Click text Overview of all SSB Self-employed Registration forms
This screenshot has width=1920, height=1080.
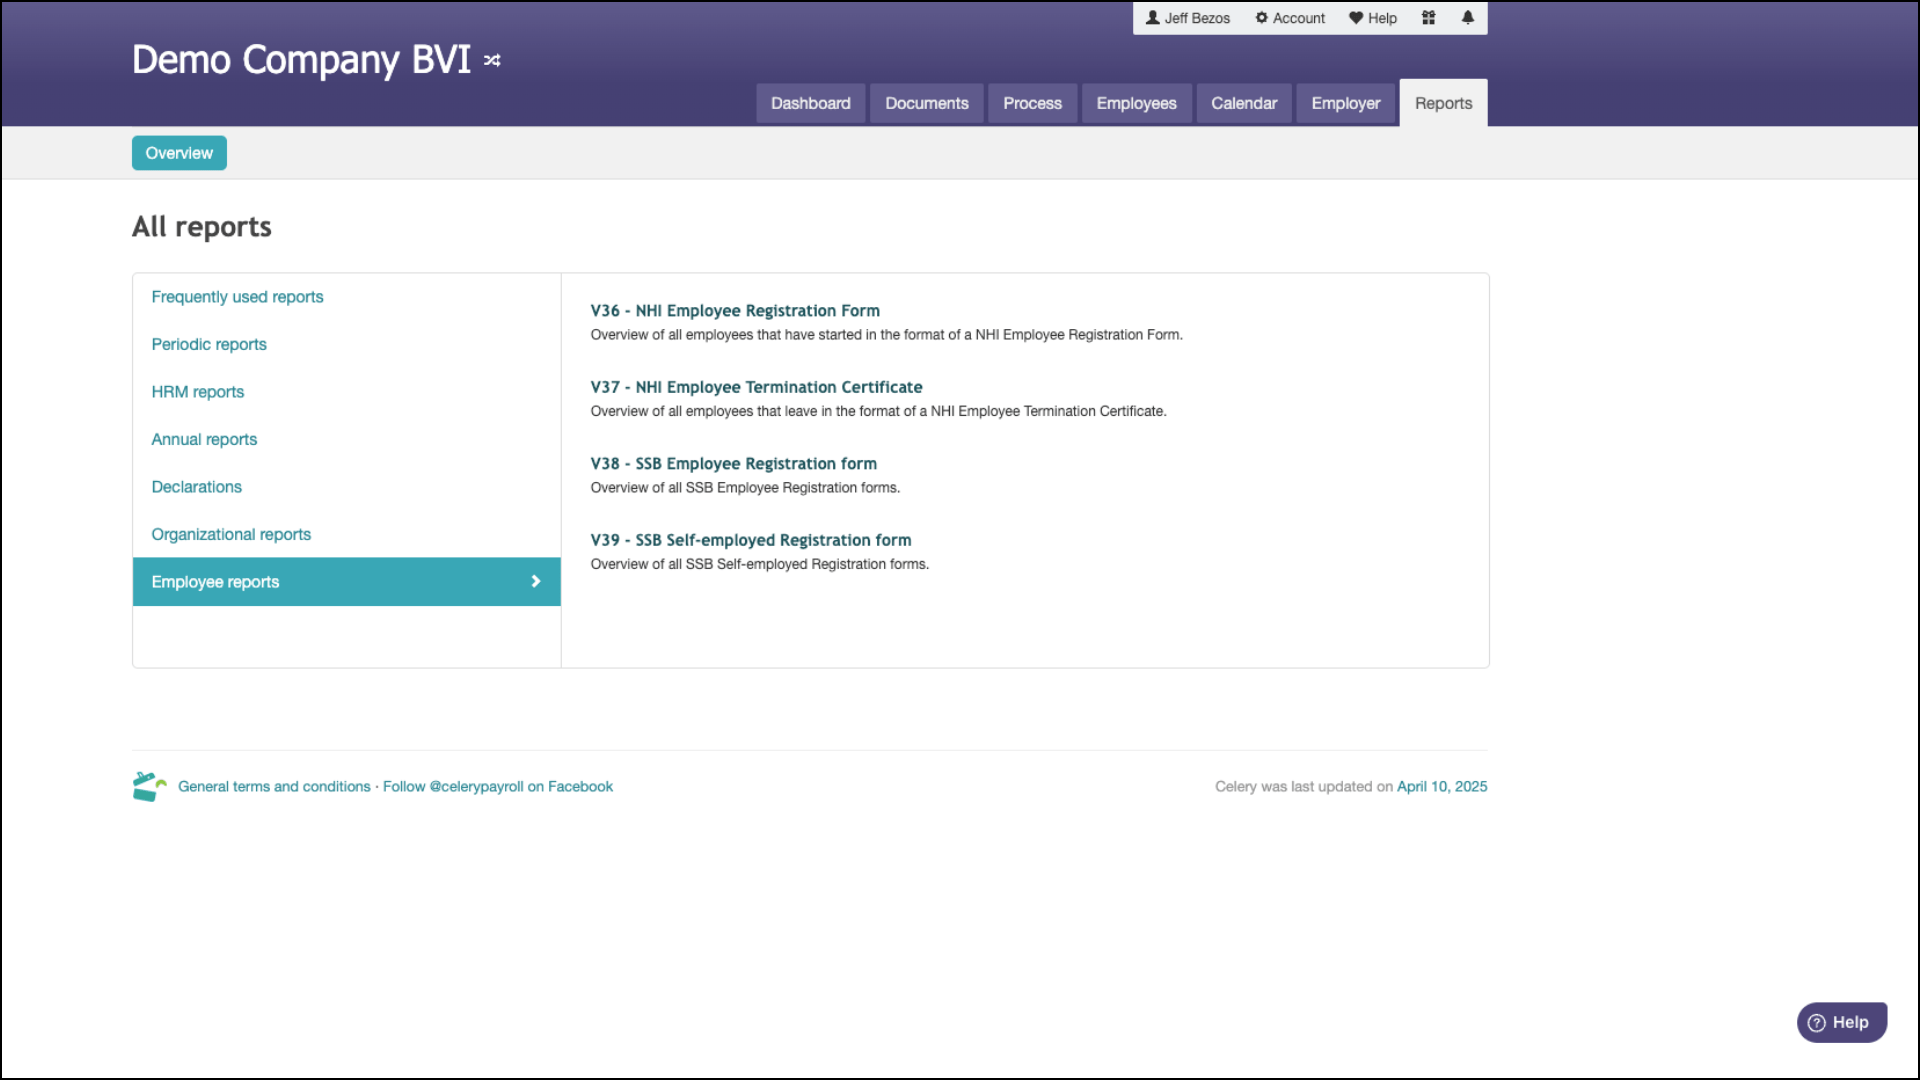click(759, 564)
